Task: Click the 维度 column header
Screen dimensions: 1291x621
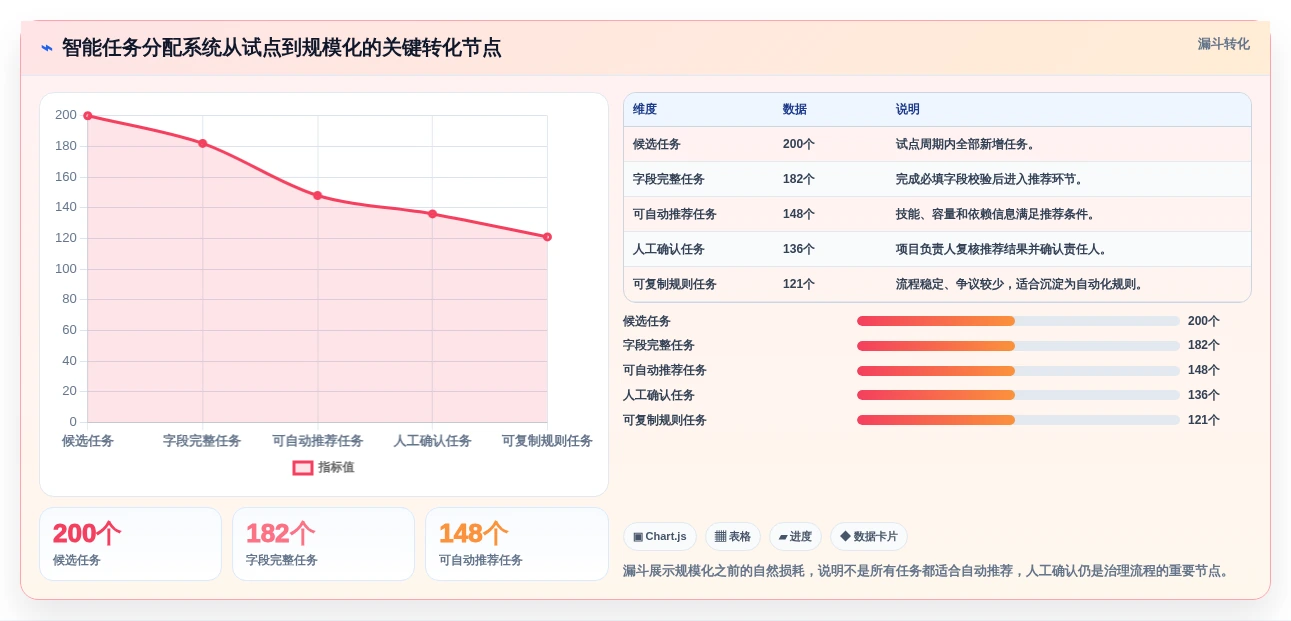Action: tap(645, 110)
